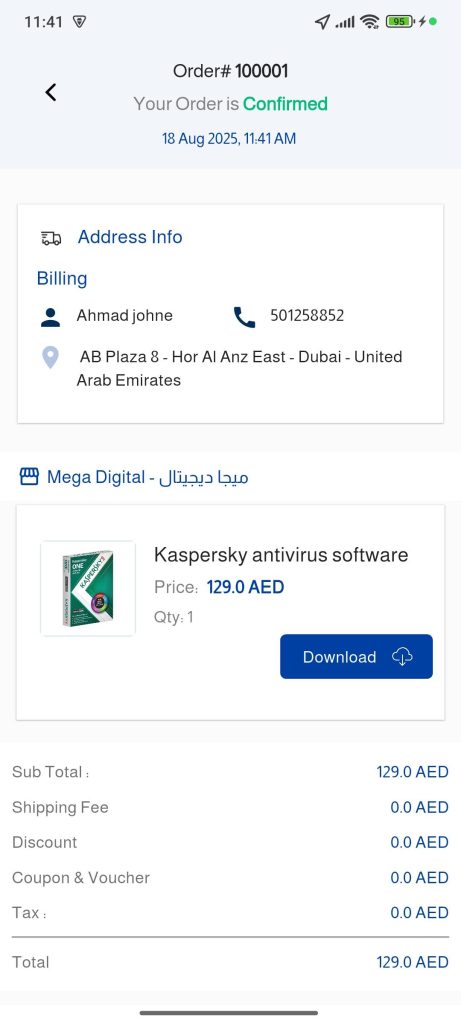
Task: Open the Kaspersky product box thumbnail
Action: (87, 588)
